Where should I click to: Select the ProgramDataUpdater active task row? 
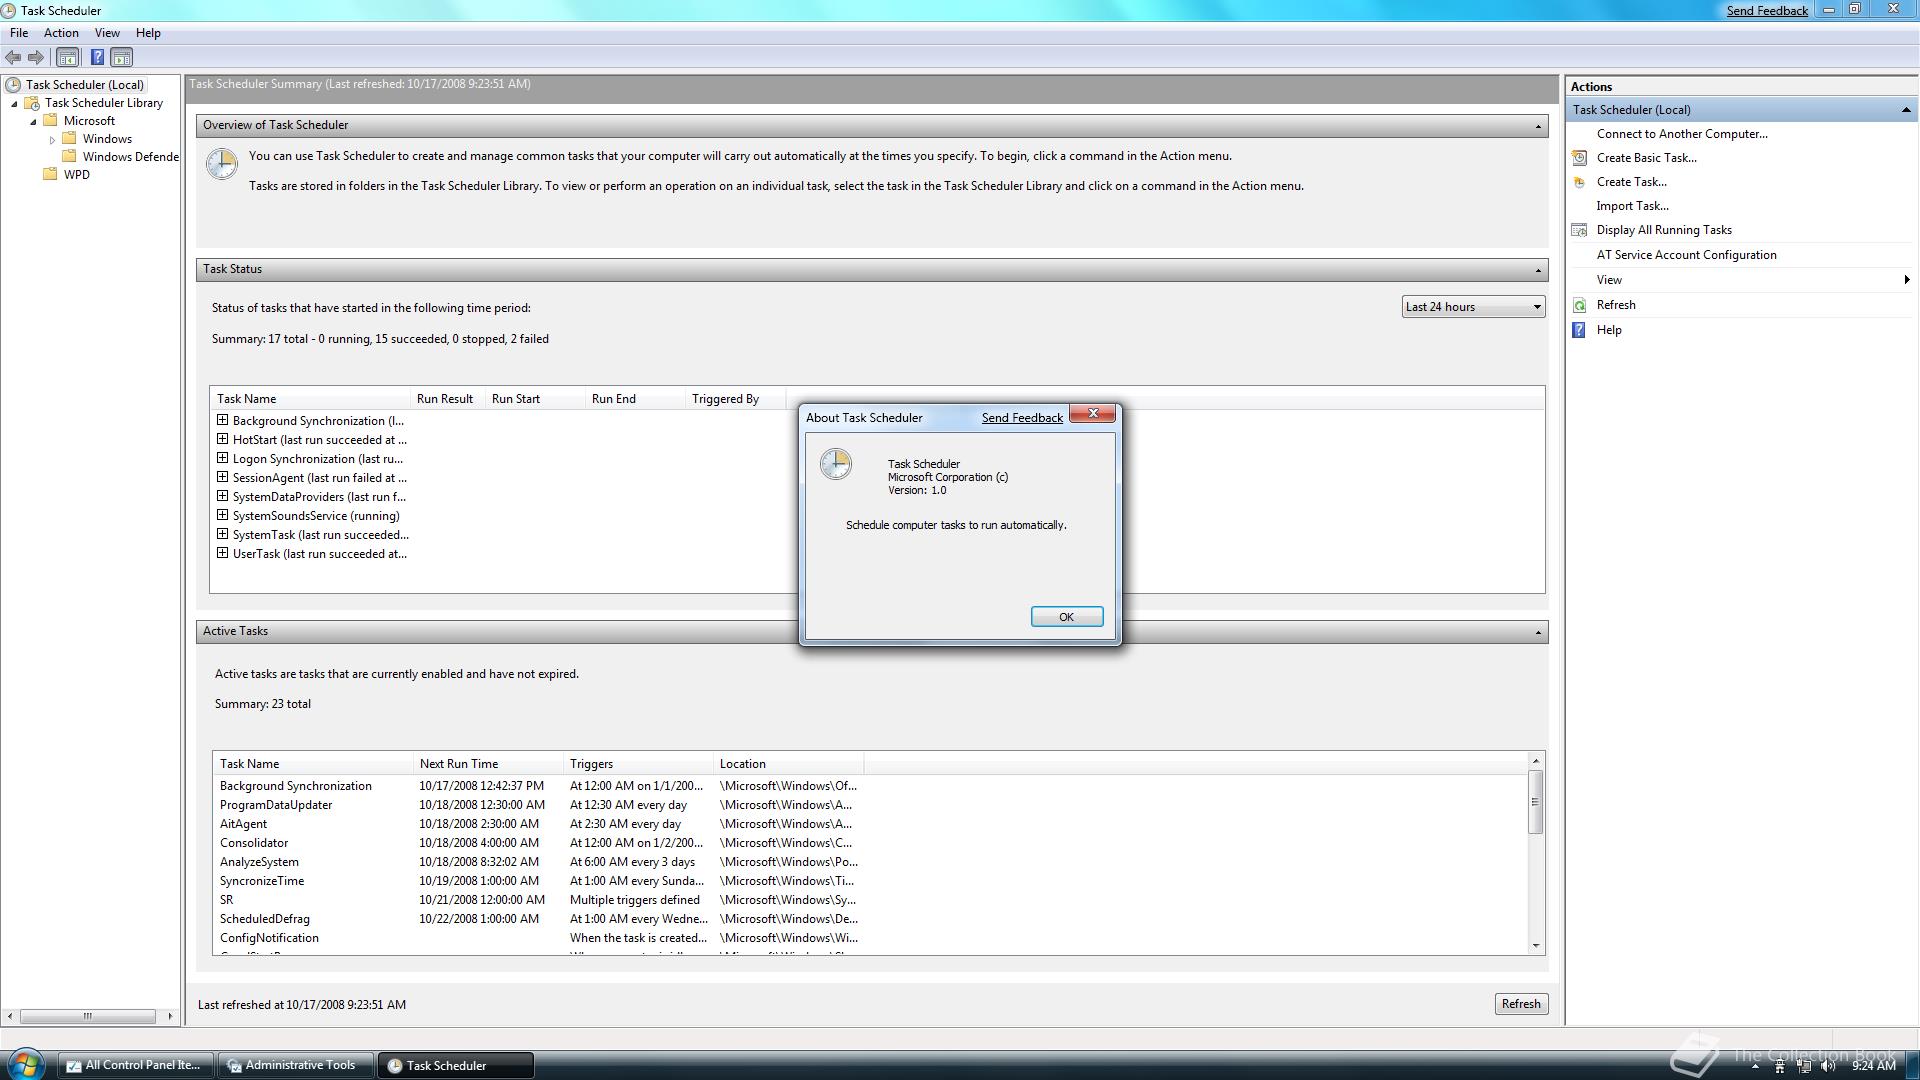(x=538, y=805)
